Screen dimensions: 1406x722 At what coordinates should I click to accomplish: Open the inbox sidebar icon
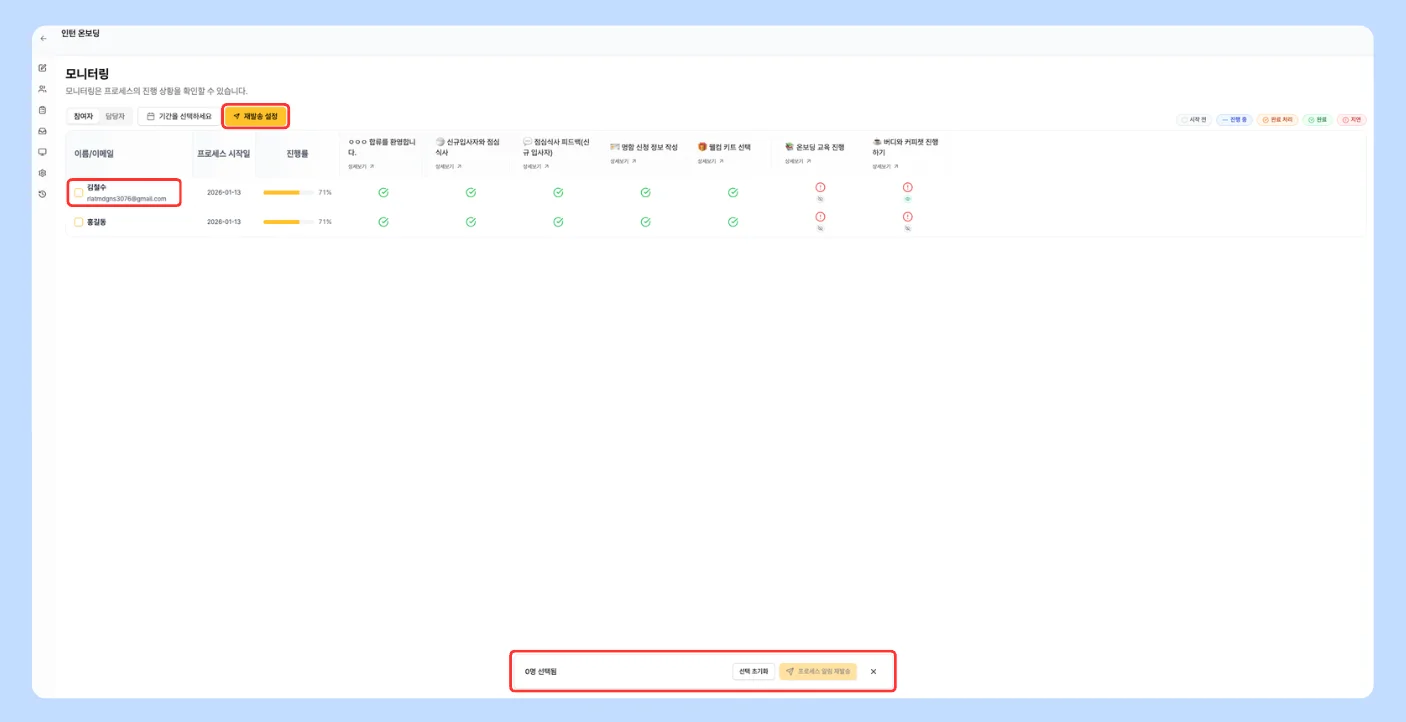coord(42,131)
